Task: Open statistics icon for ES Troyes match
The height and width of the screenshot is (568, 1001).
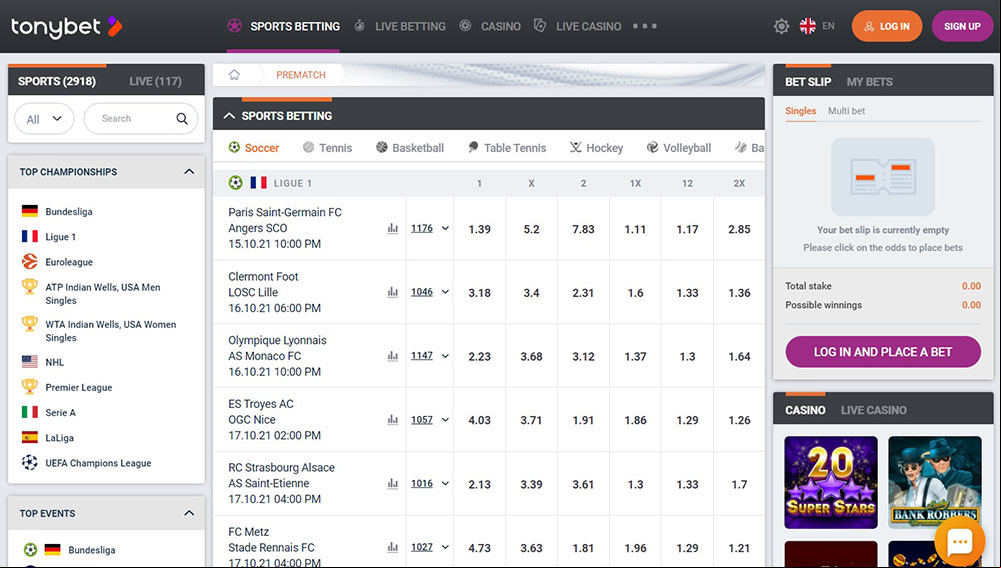Action: pyautogui.click(x=393, y=420)
